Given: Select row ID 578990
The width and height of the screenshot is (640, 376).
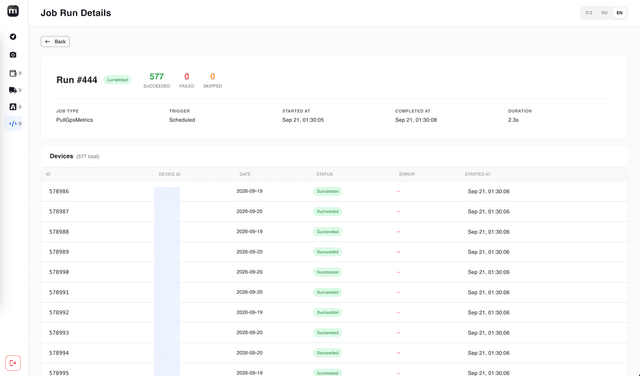Looking at the screenshot, I should (x=59, y=272).
